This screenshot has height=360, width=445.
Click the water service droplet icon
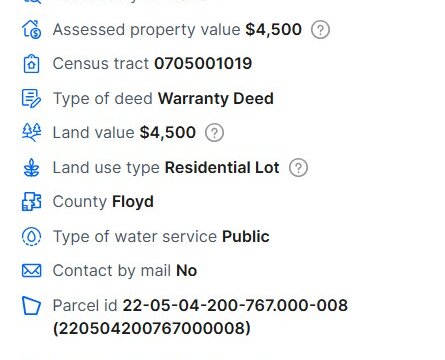pos(32,236)
